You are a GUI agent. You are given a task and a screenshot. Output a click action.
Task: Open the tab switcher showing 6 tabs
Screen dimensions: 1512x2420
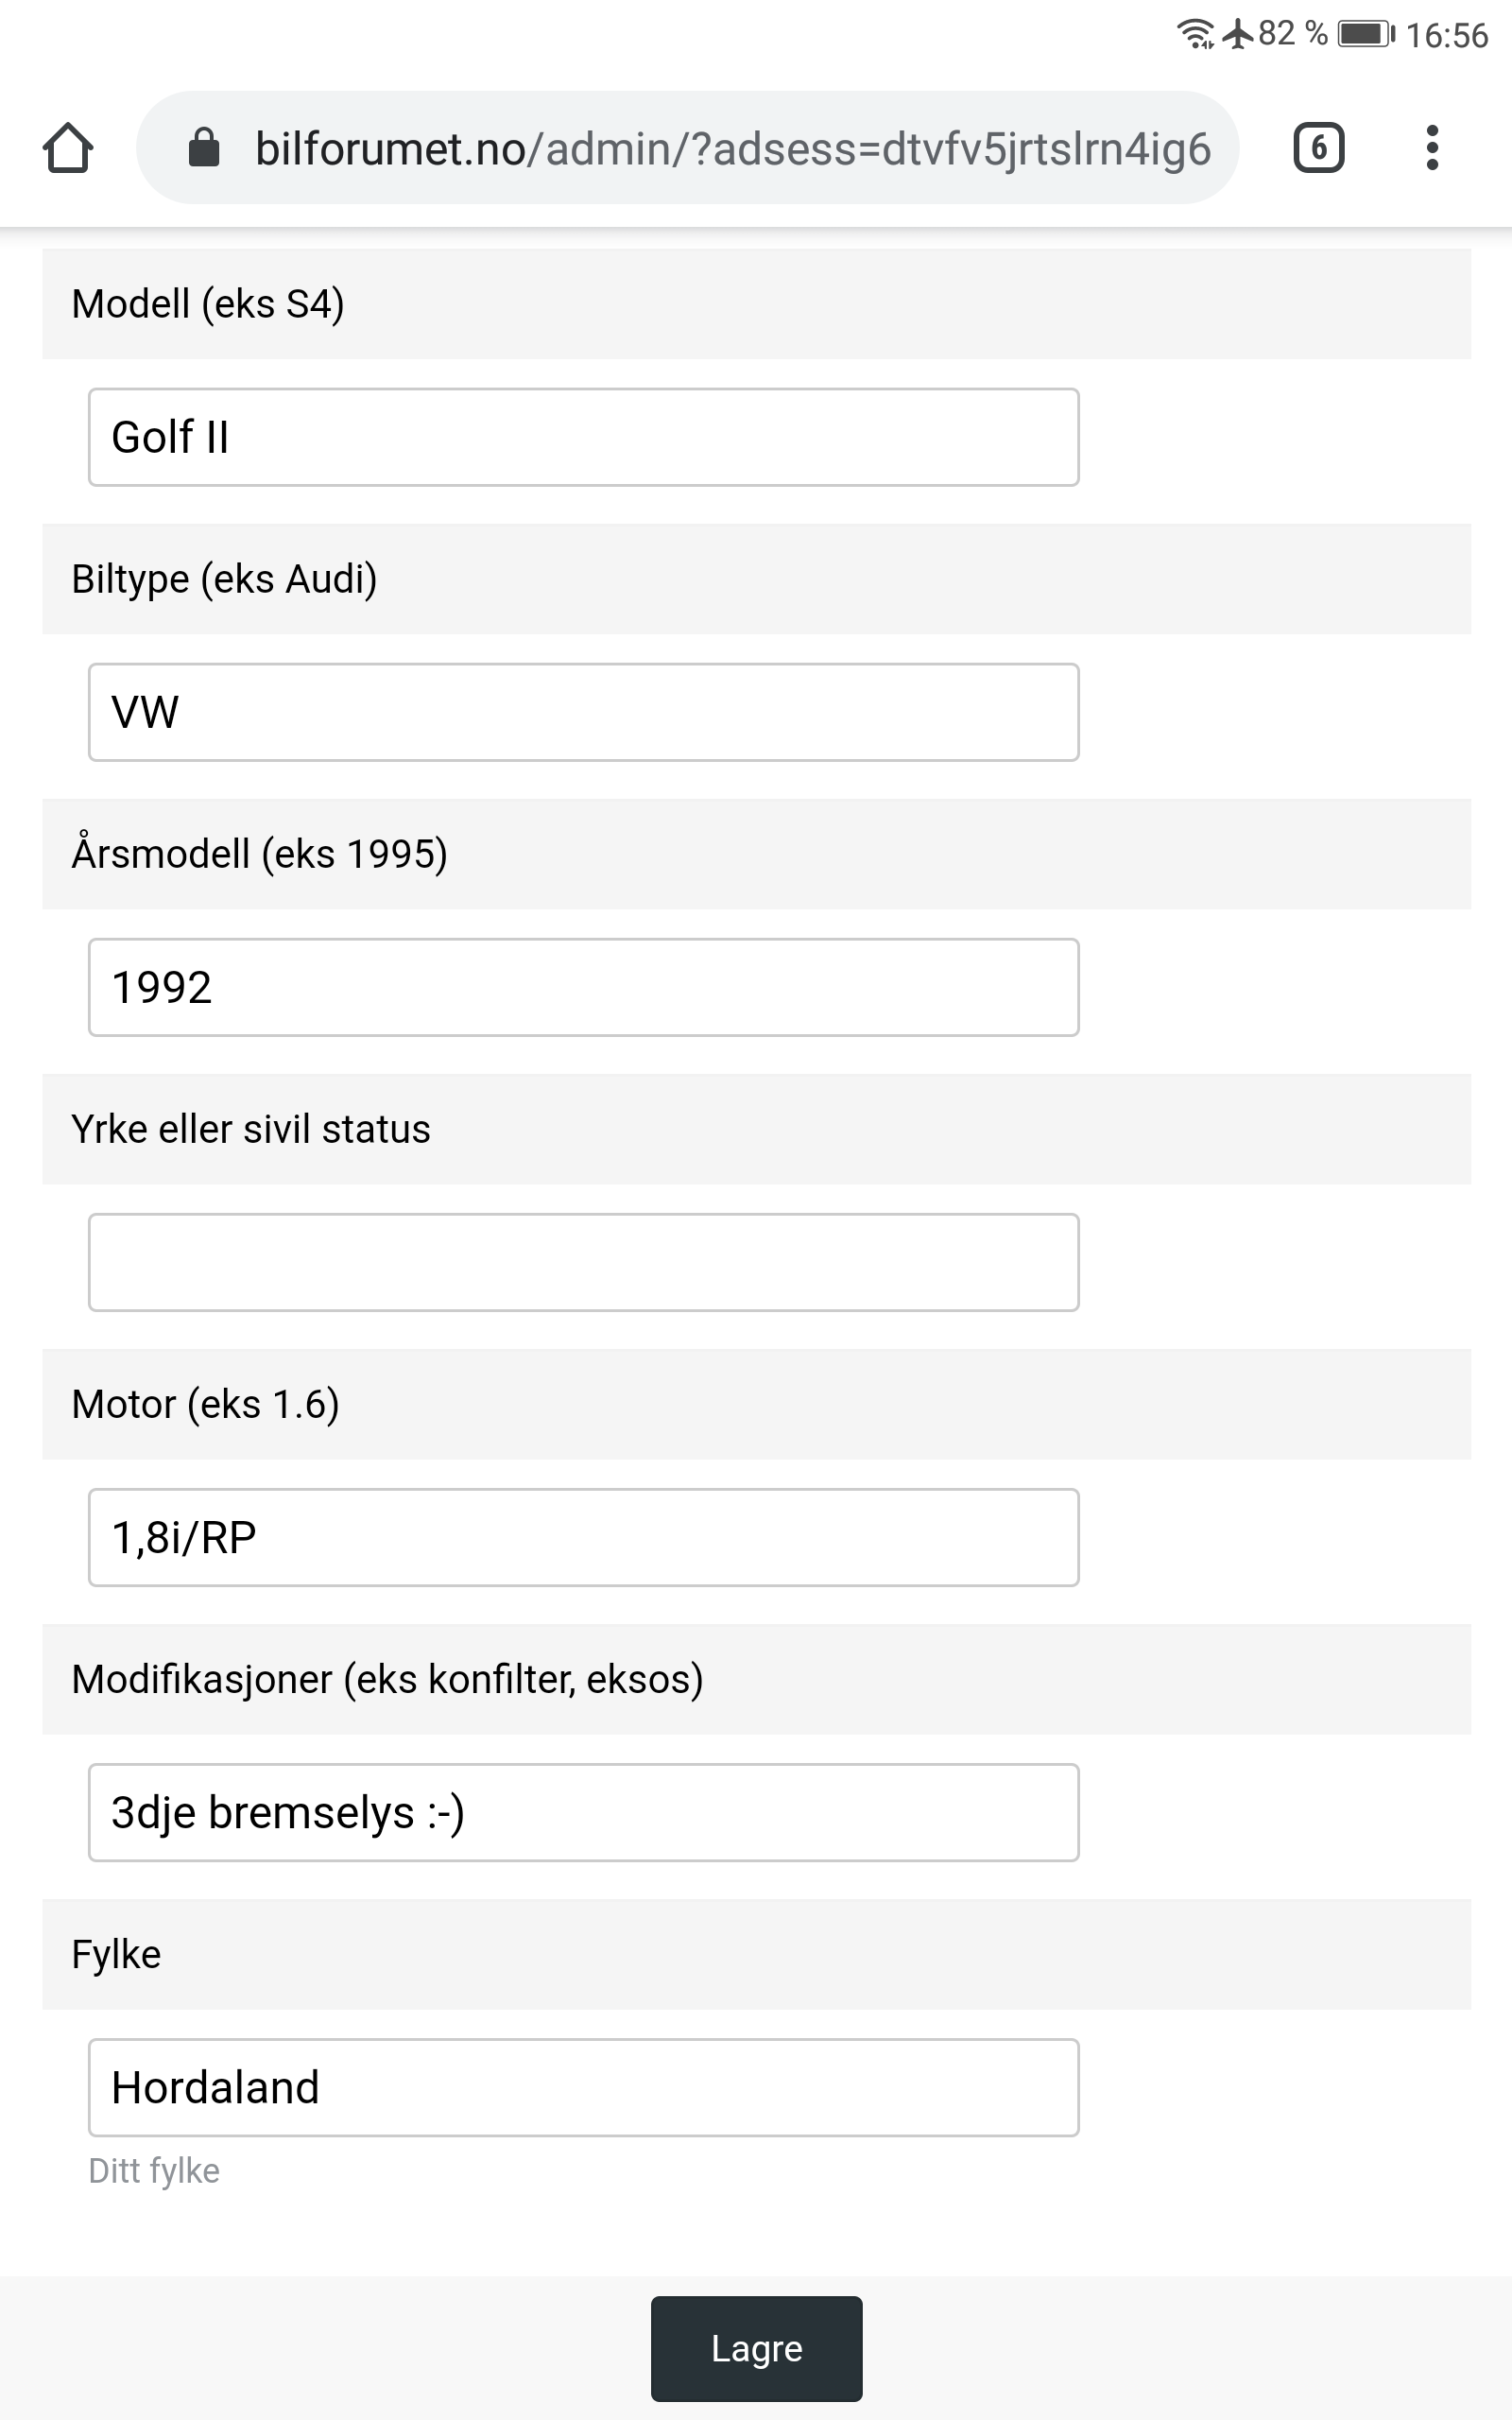pyautogui.click(x=1318, y=148)
